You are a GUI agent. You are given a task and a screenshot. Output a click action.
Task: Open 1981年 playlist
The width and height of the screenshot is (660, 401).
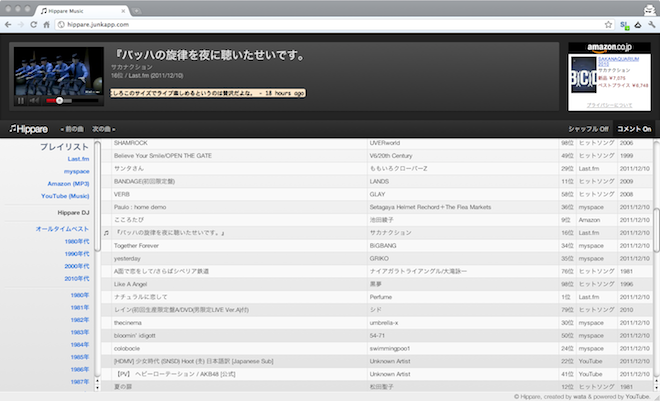click(80, 308)
